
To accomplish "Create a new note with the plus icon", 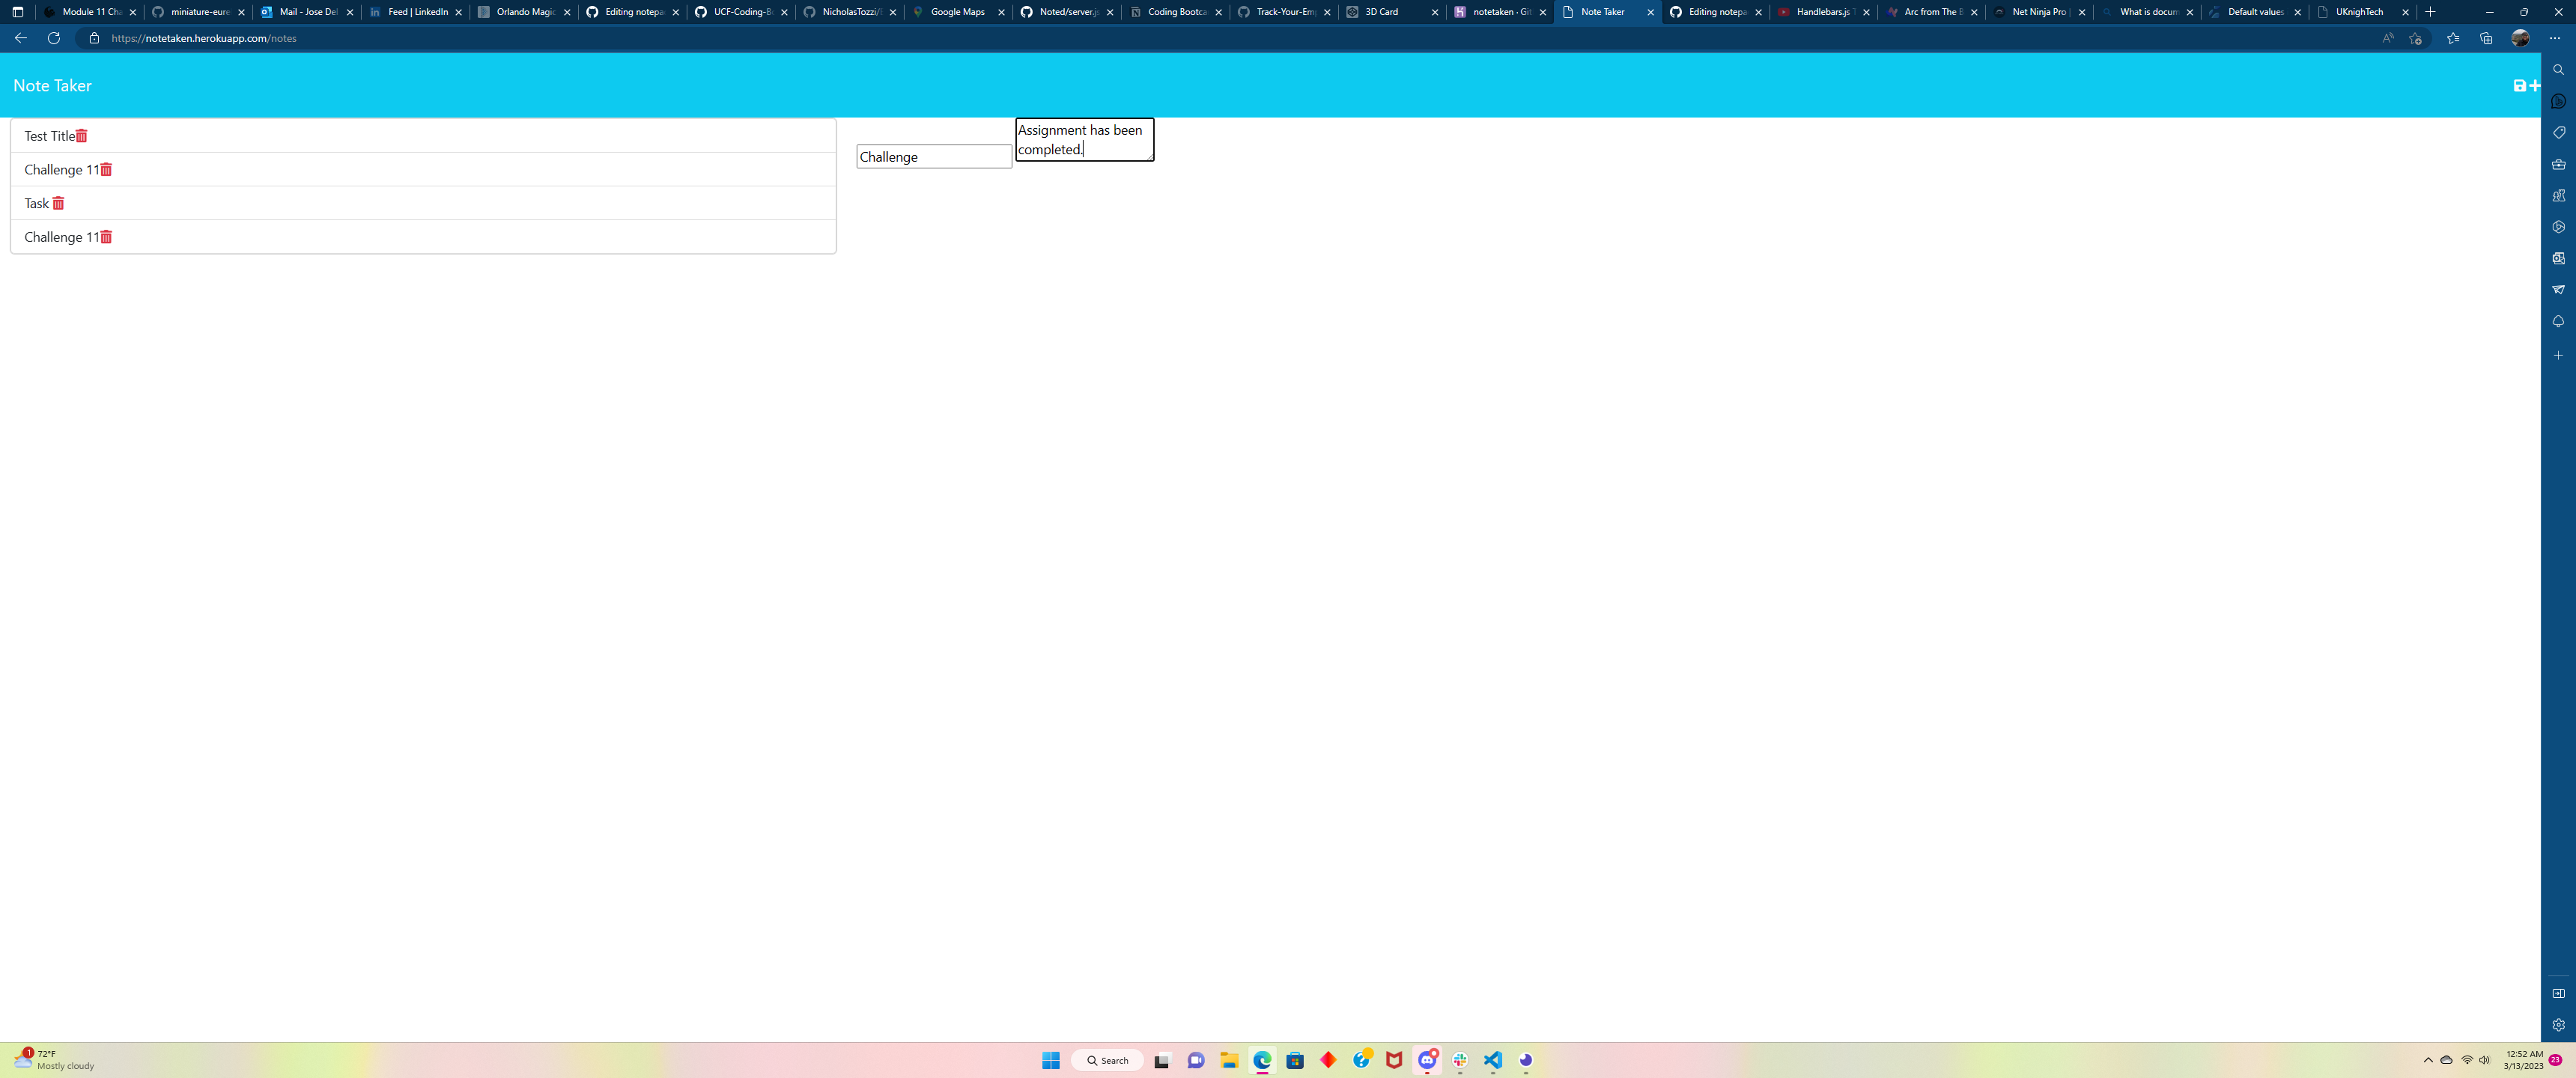I will [2535, 86].
